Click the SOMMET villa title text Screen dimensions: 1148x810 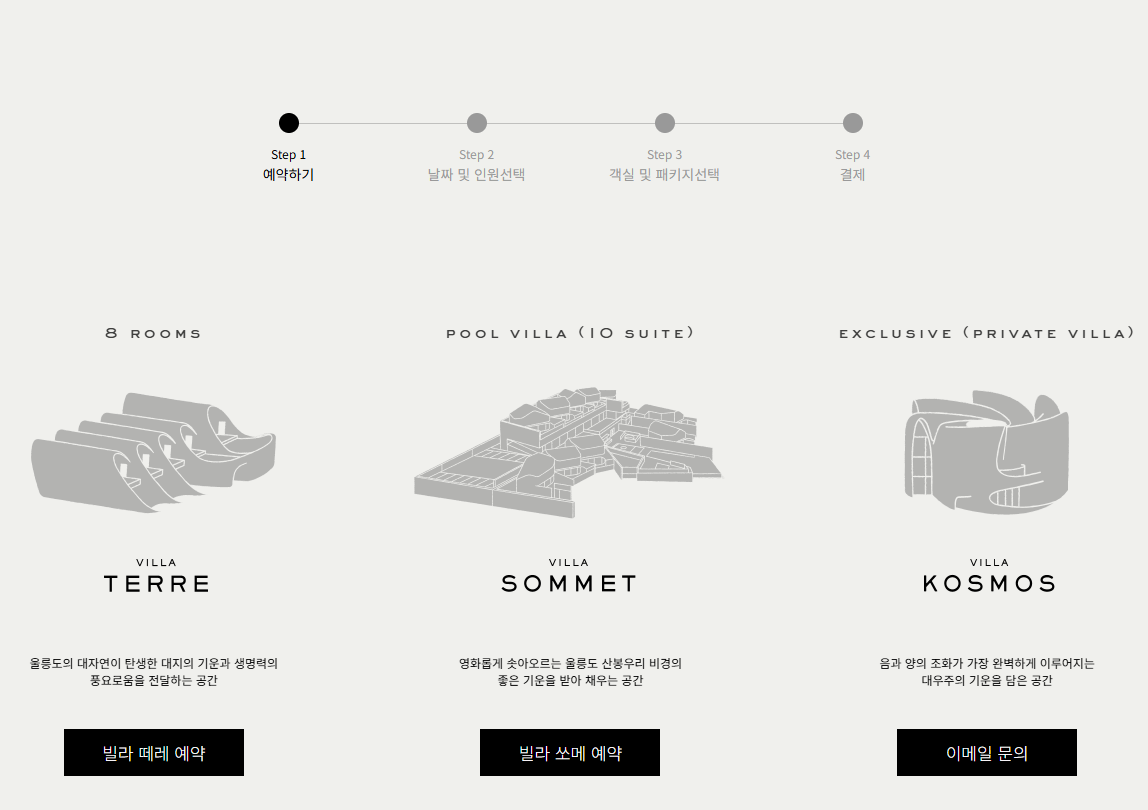coord(569,584)
